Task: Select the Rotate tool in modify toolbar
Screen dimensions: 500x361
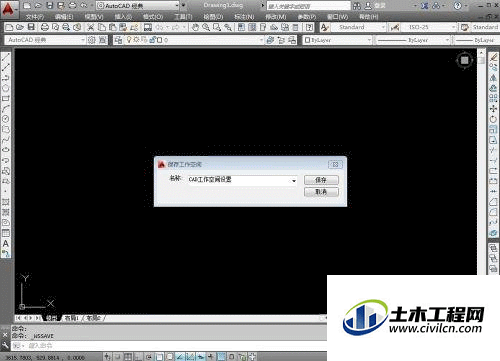Action: click(x=493, y=119)
